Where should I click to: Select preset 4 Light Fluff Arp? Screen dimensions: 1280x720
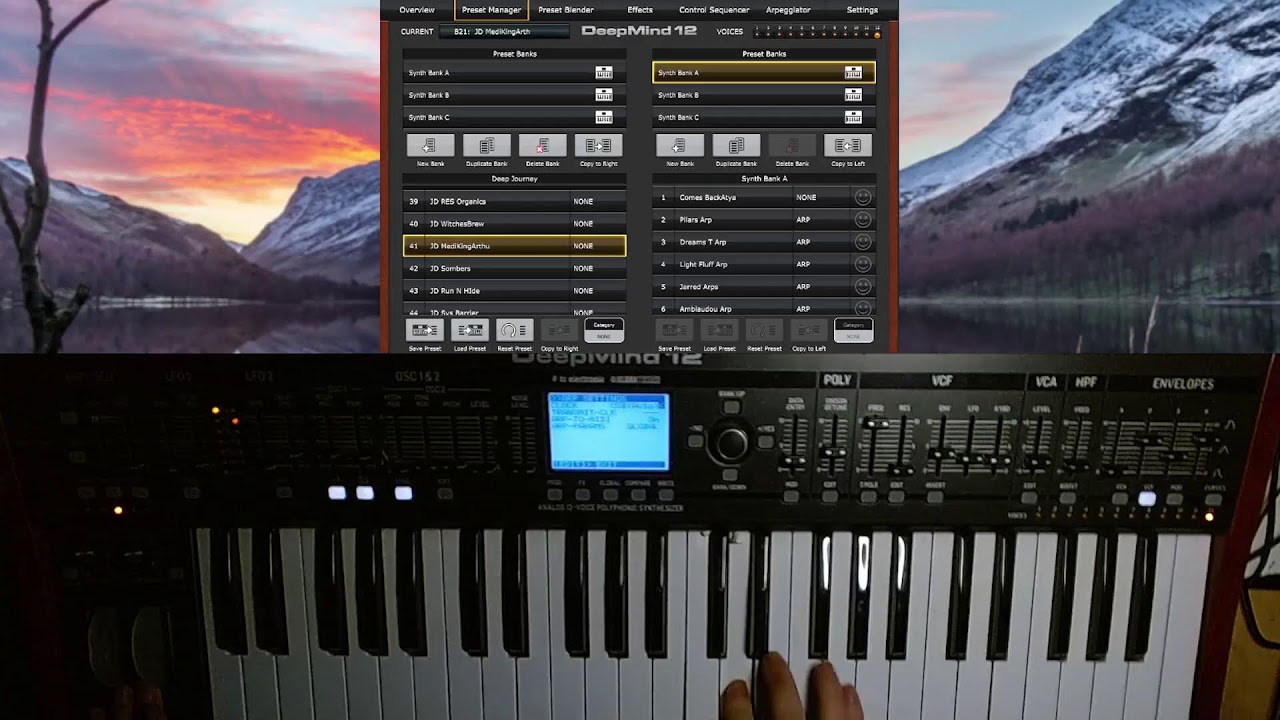764,264
